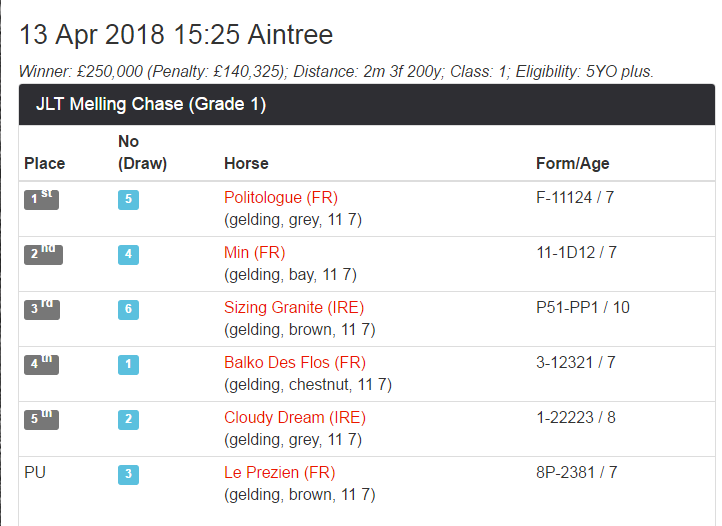The height and width of the screenshot is (526, 722).
Task: Click the JLT Melling Chase header bar
Action: click(366, 104)
